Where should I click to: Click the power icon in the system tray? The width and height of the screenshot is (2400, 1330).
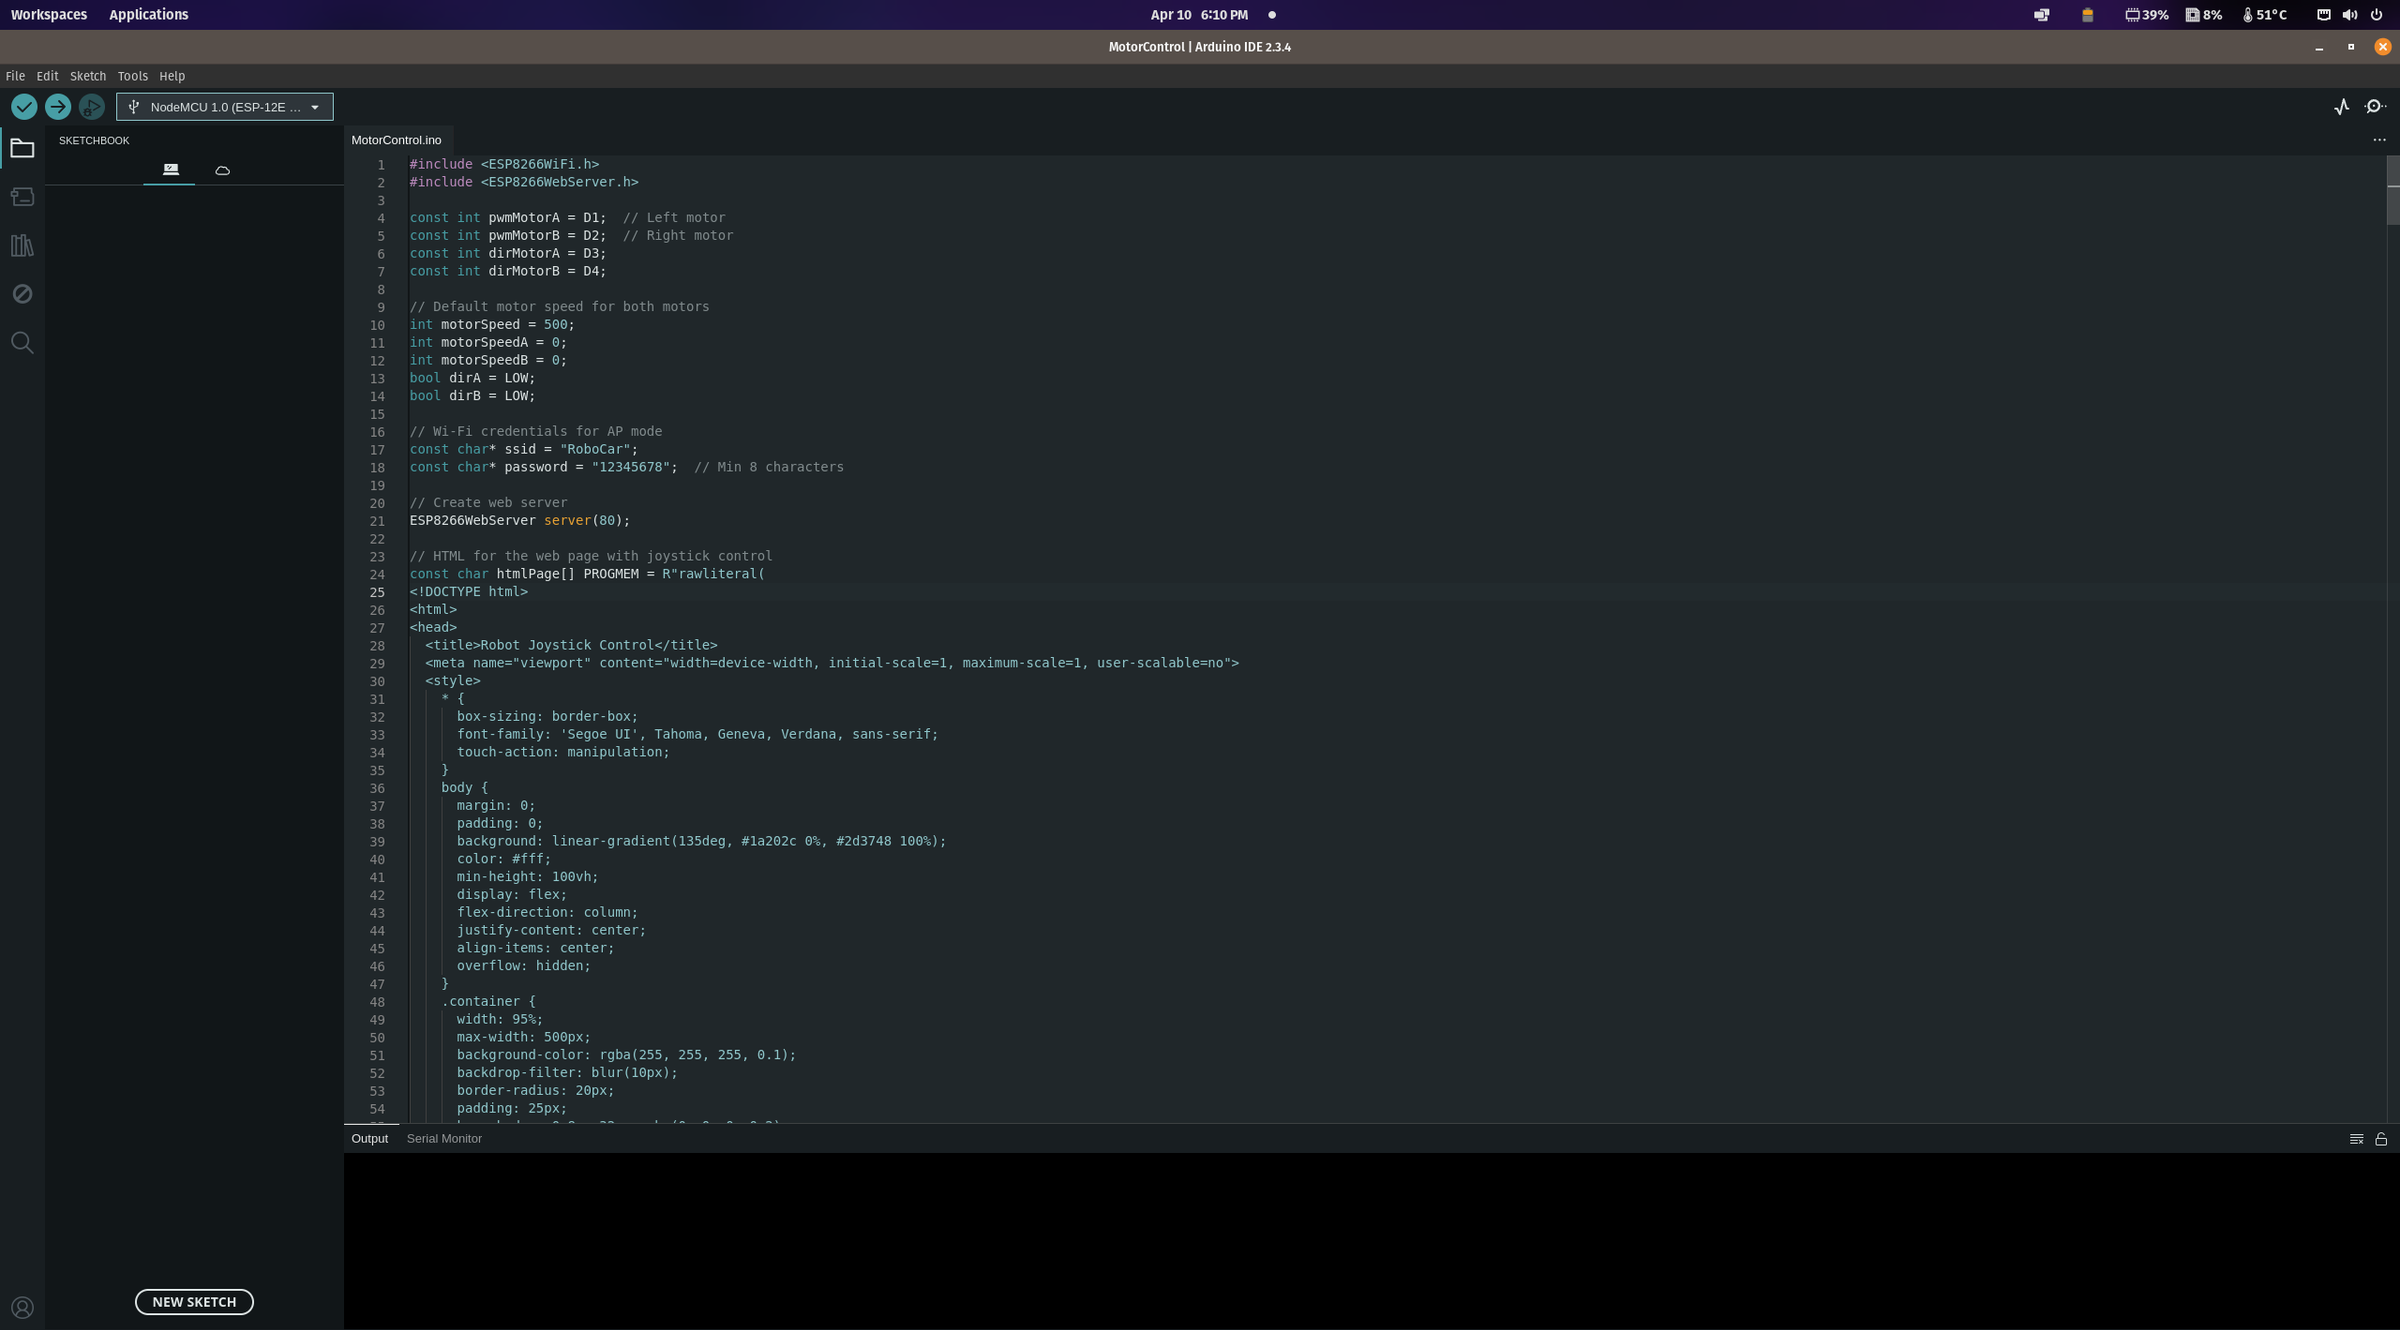(x=2377, y=15)
